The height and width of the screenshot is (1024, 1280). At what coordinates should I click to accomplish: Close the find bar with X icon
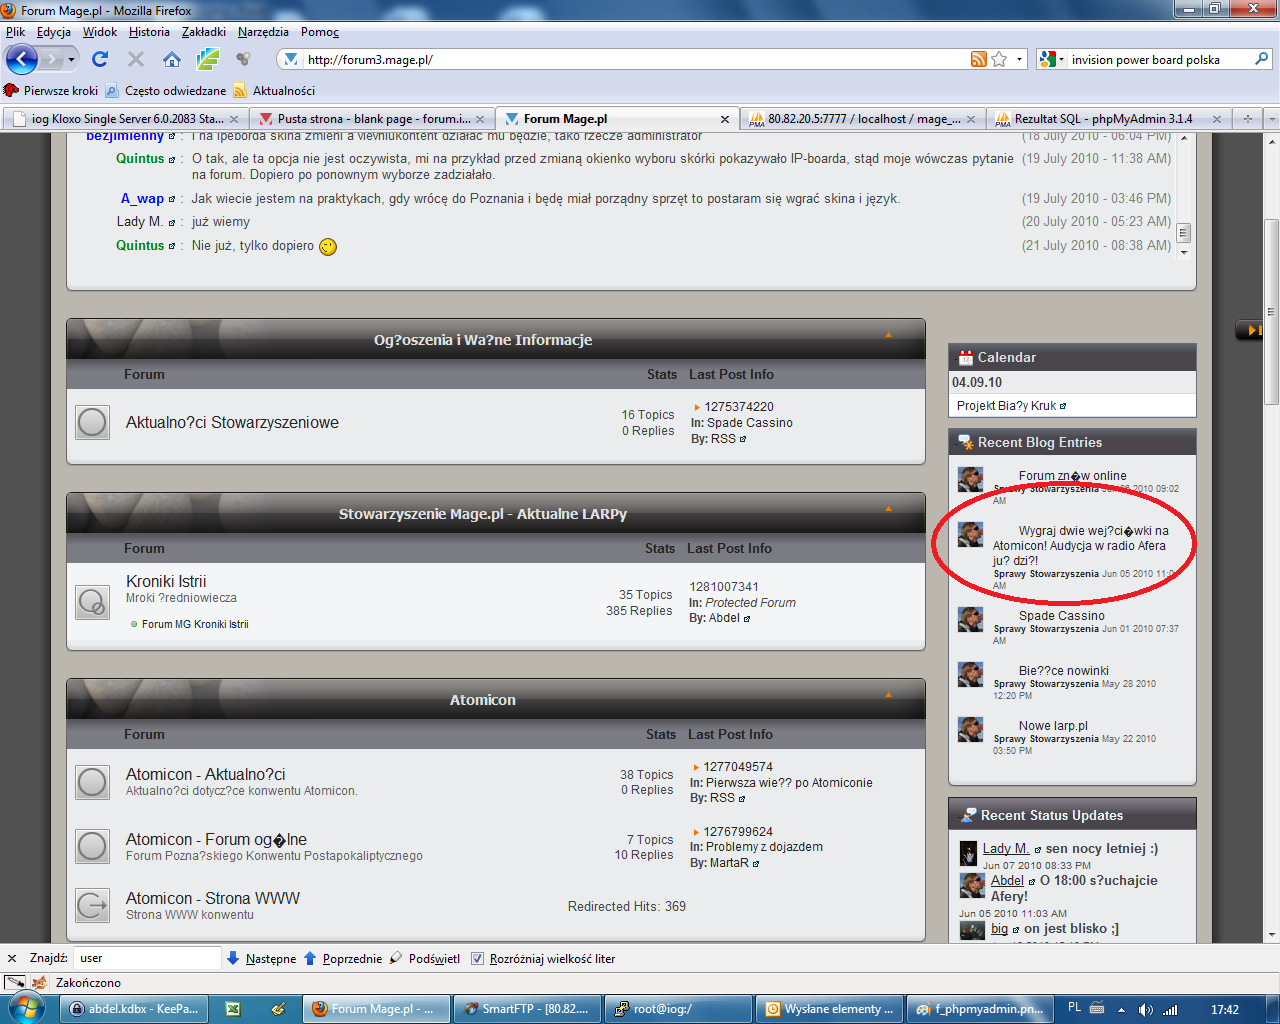(12, 958)
